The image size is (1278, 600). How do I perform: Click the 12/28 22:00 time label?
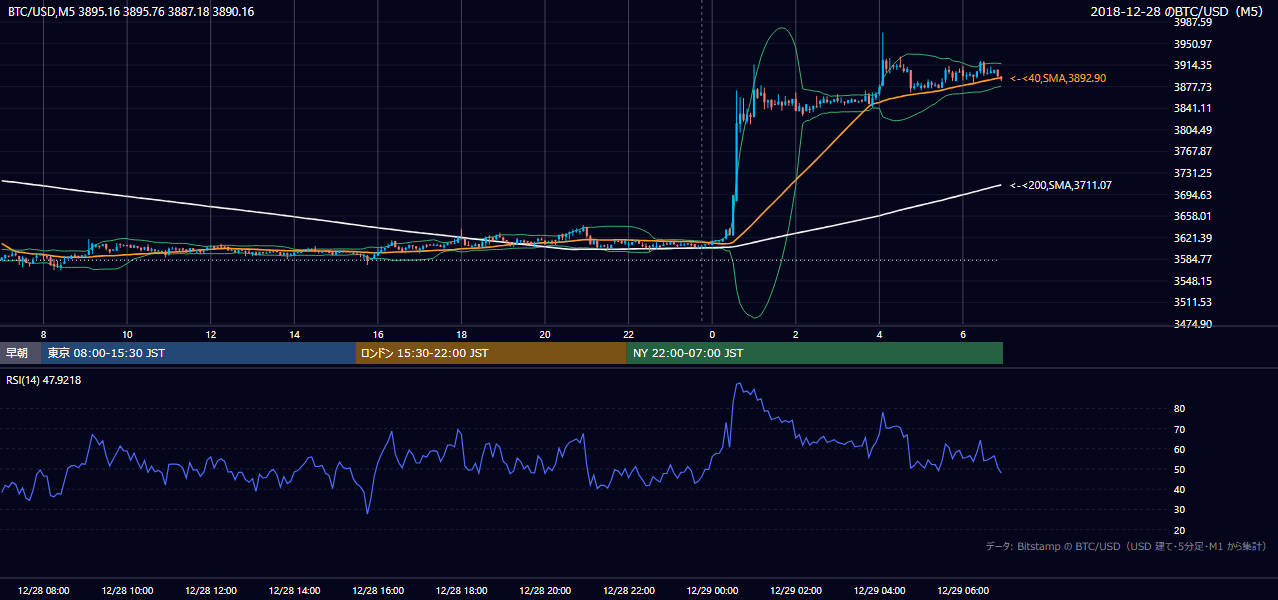tap(628, 591)
